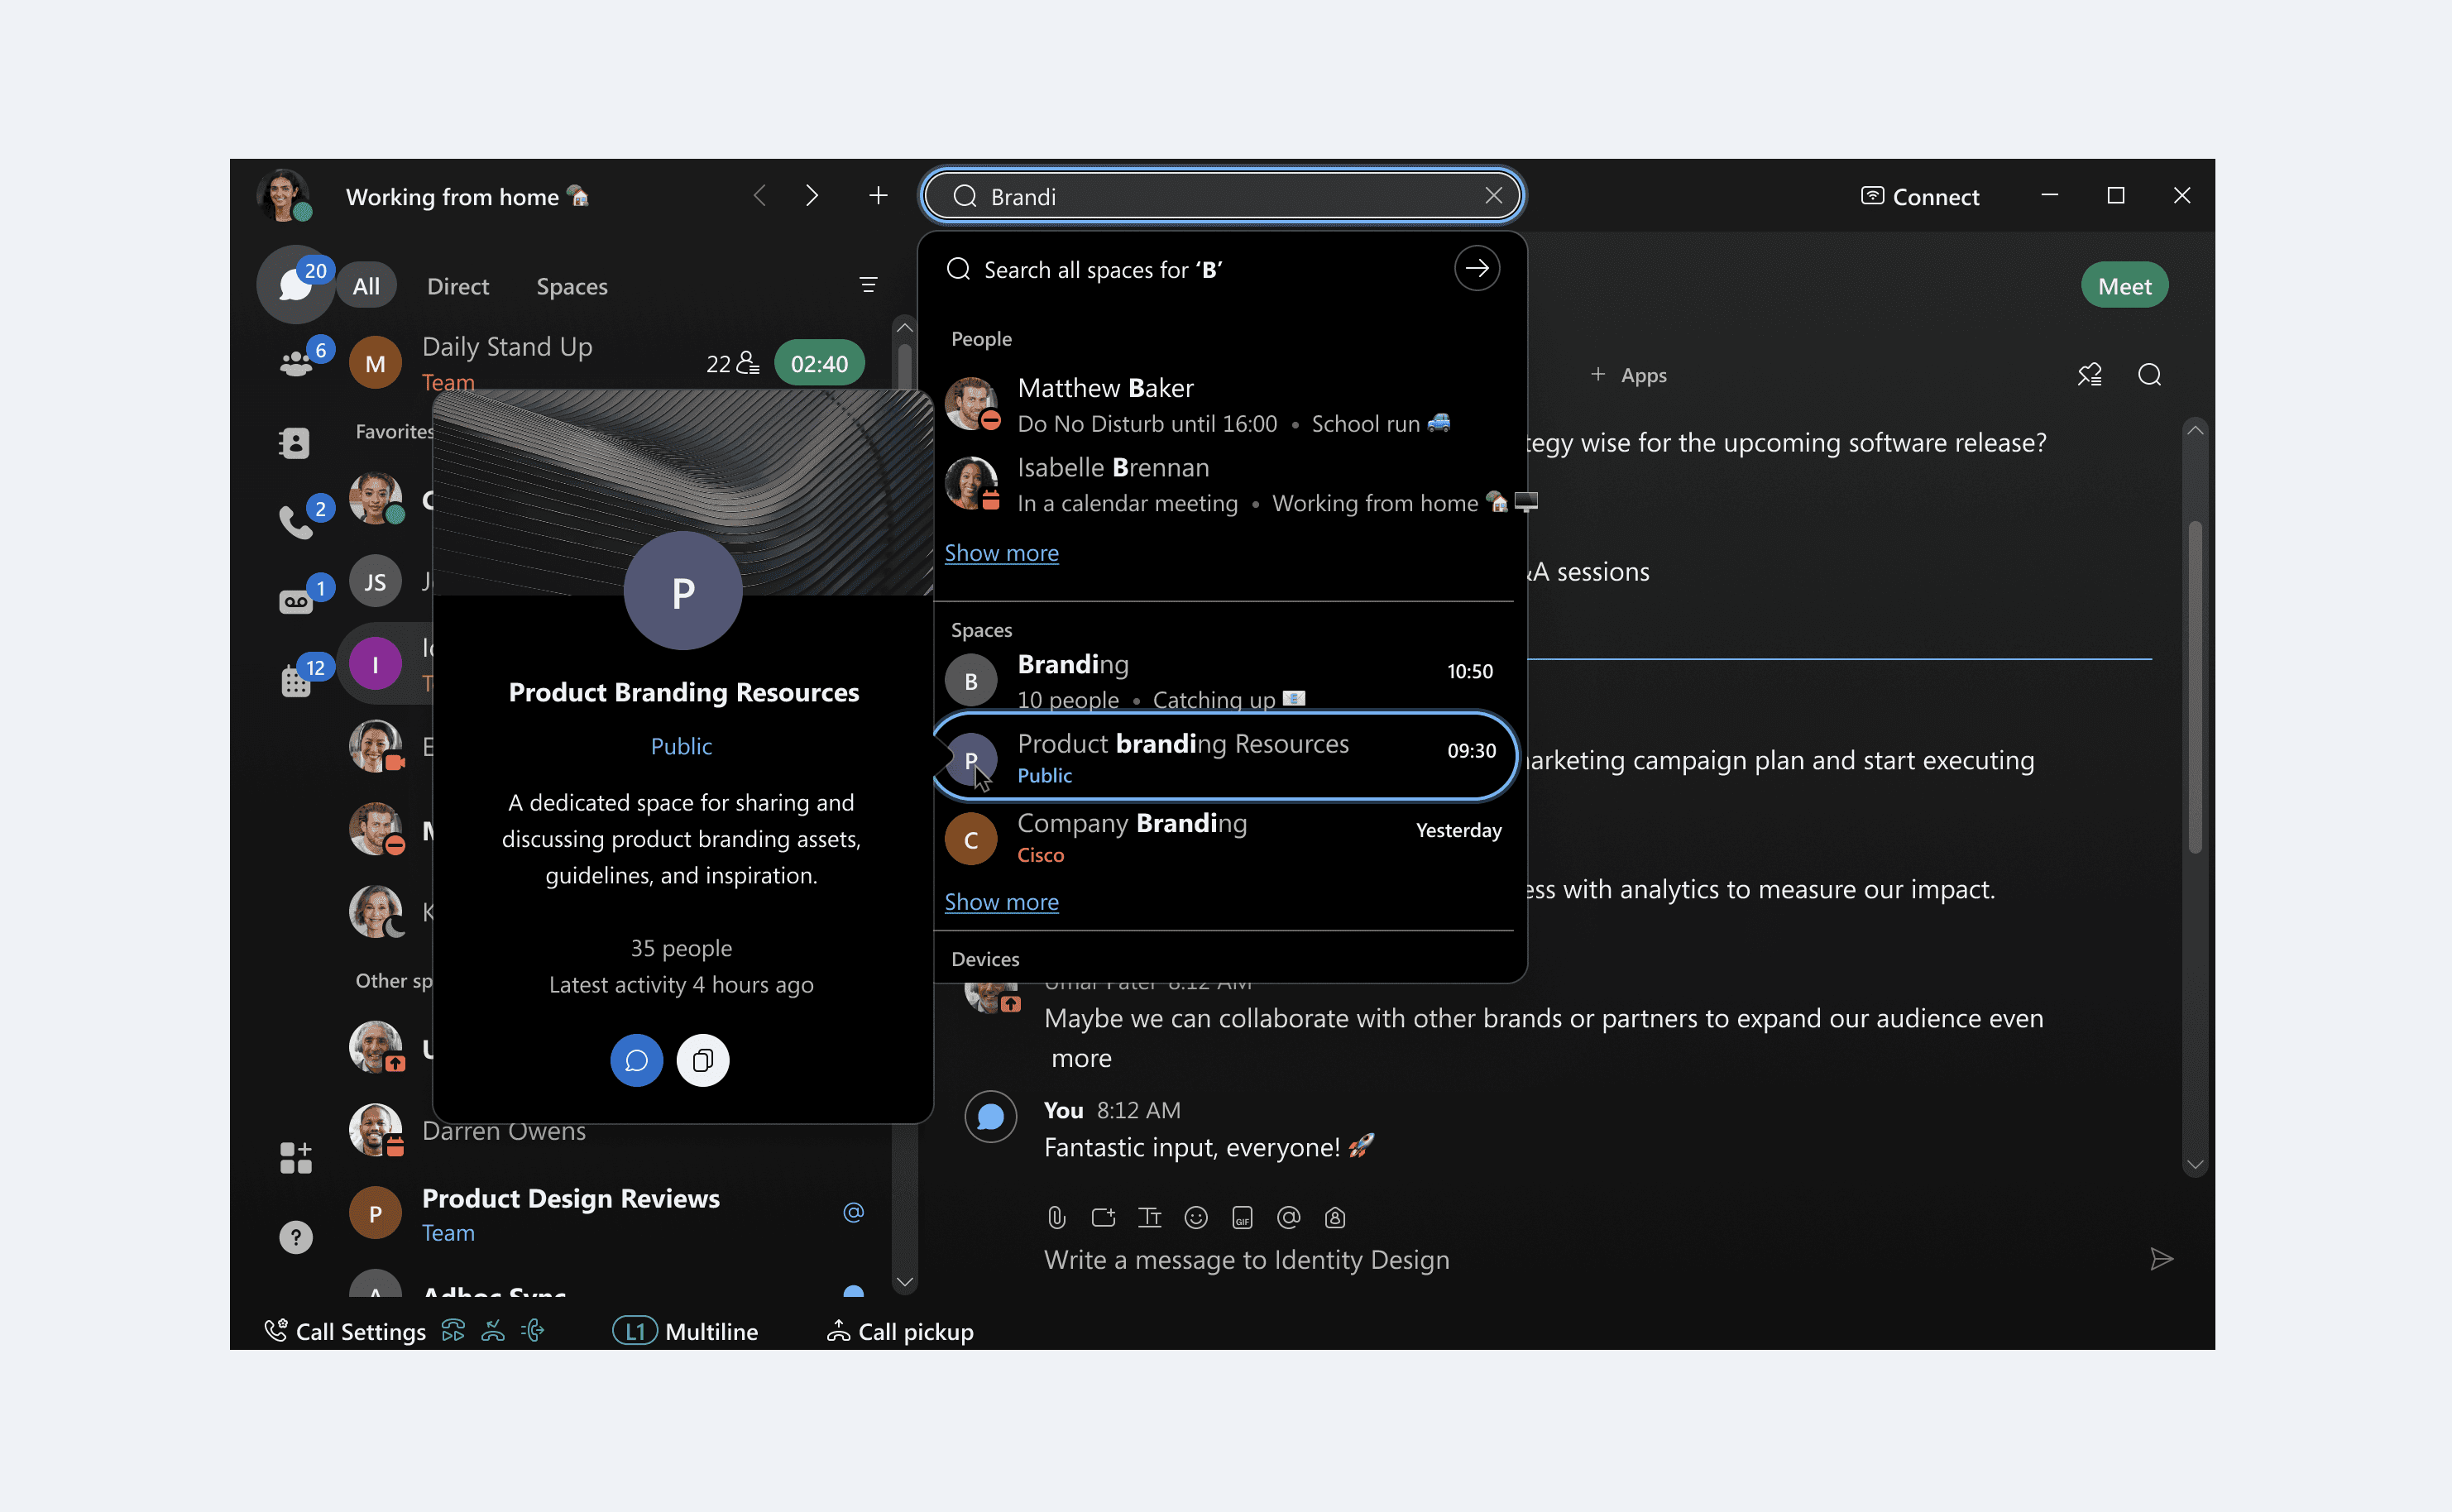Open pinned messages icon in the space header
The width and height of the screenshot is (2452, 1512).
(x=2089, y=375)
